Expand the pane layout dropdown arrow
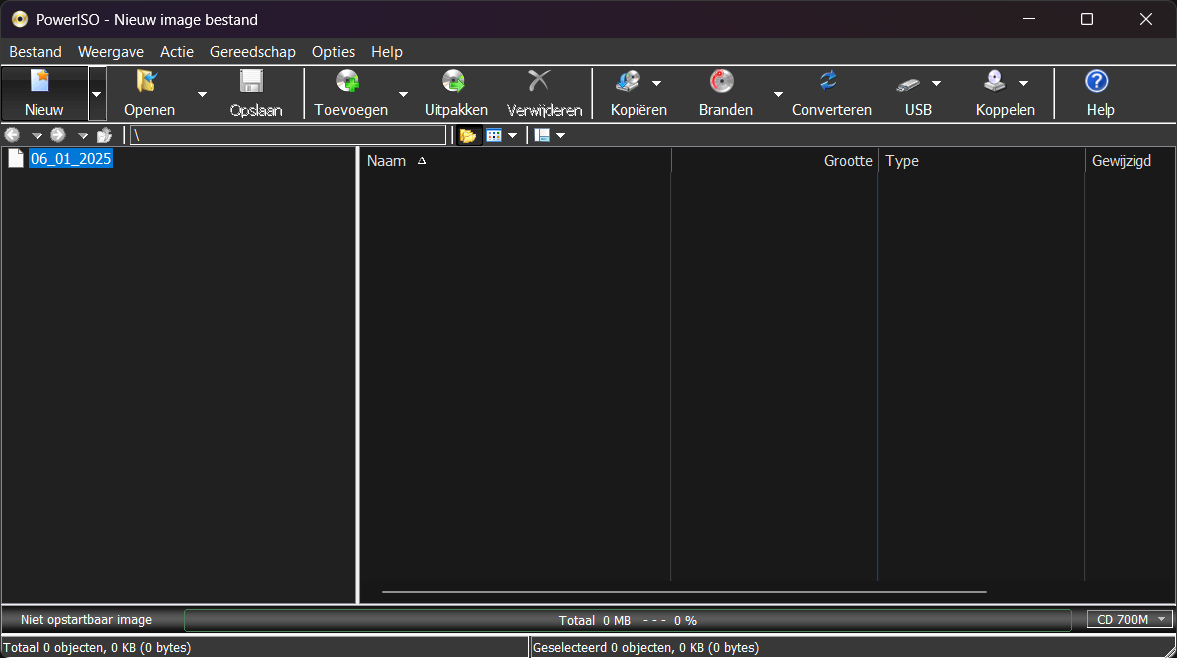1177x658 pixels. point(560,136)
